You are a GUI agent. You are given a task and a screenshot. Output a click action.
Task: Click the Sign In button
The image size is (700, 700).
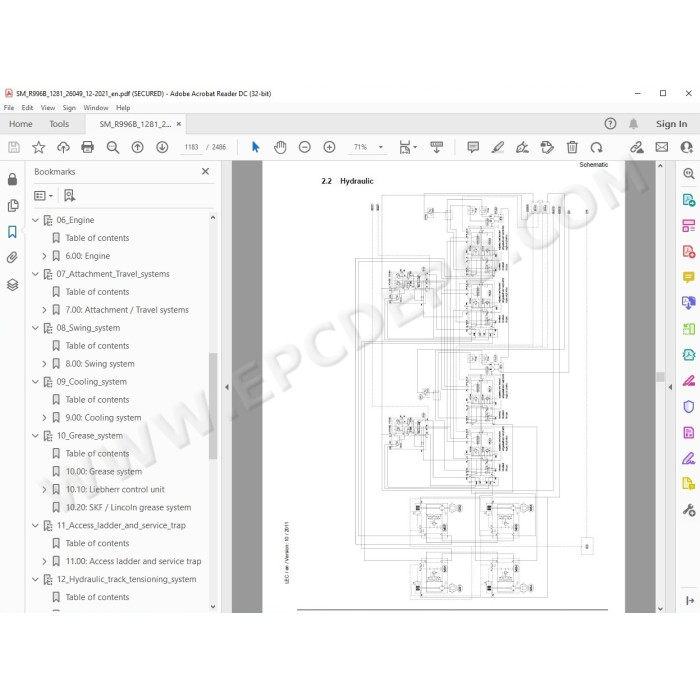[671, 124]
